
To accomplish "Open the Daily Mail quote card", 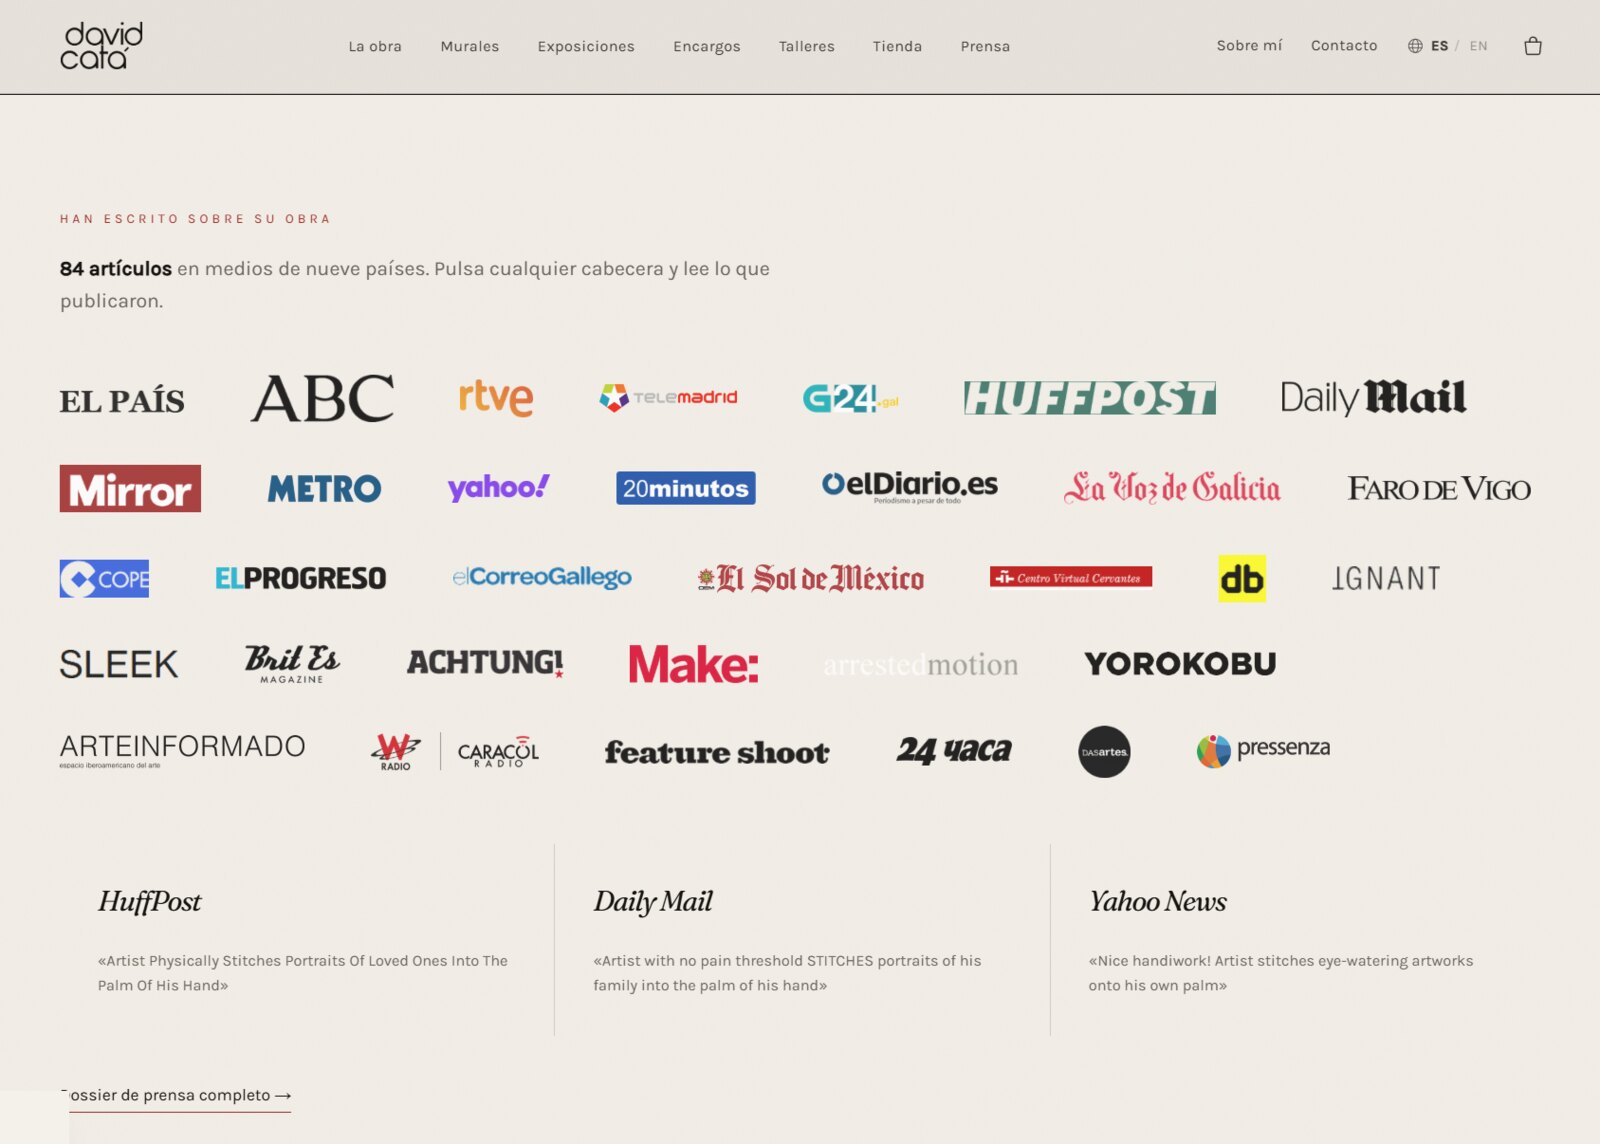I will click(802, 939).
